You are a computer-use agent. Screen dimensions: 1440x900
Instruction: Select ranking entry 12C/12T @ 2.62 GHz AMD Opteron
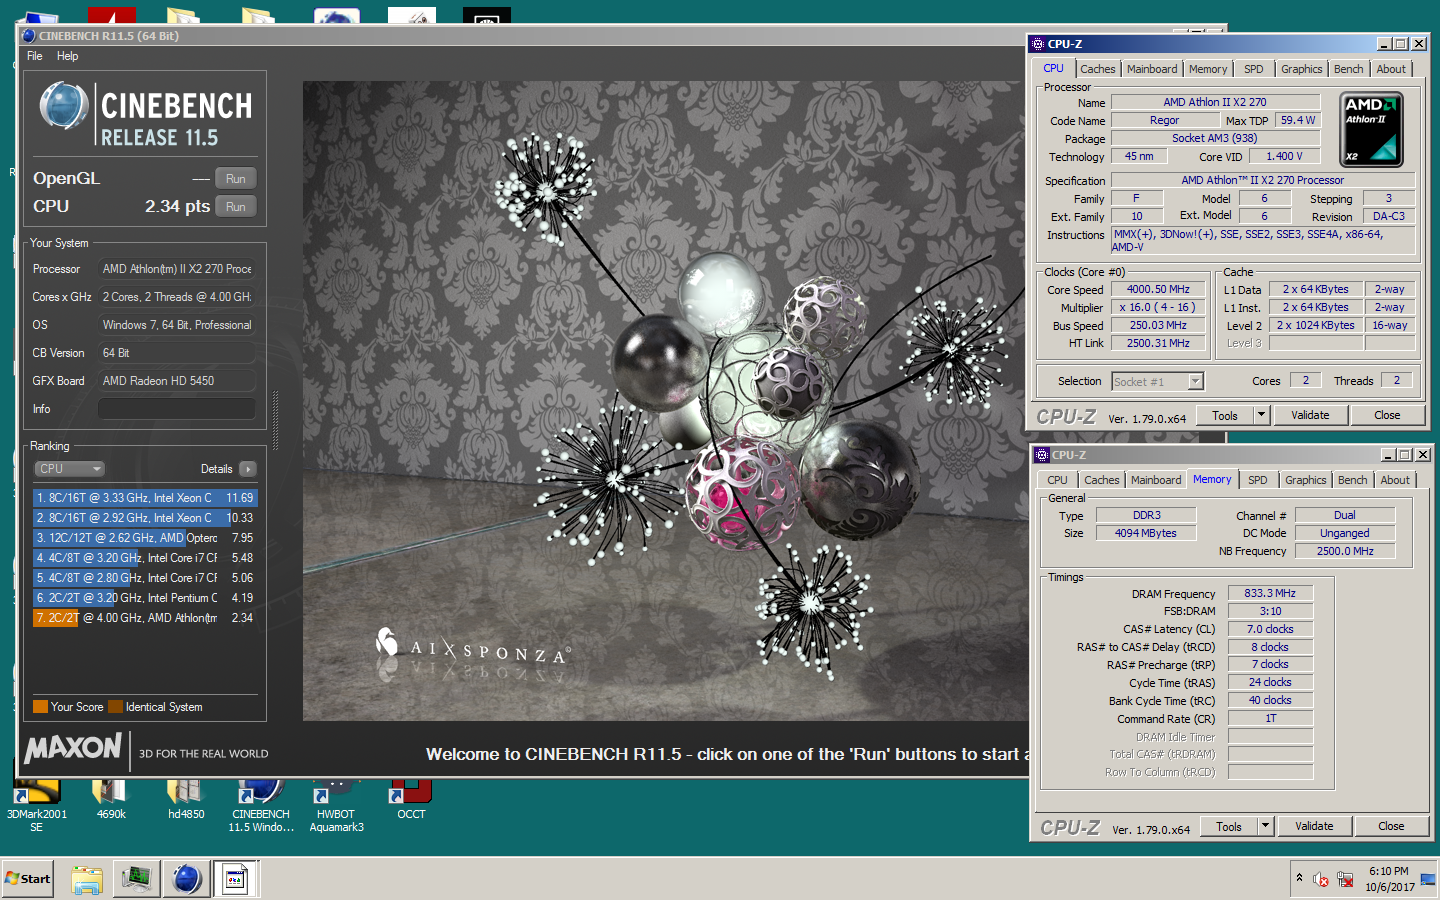[145, 538]
